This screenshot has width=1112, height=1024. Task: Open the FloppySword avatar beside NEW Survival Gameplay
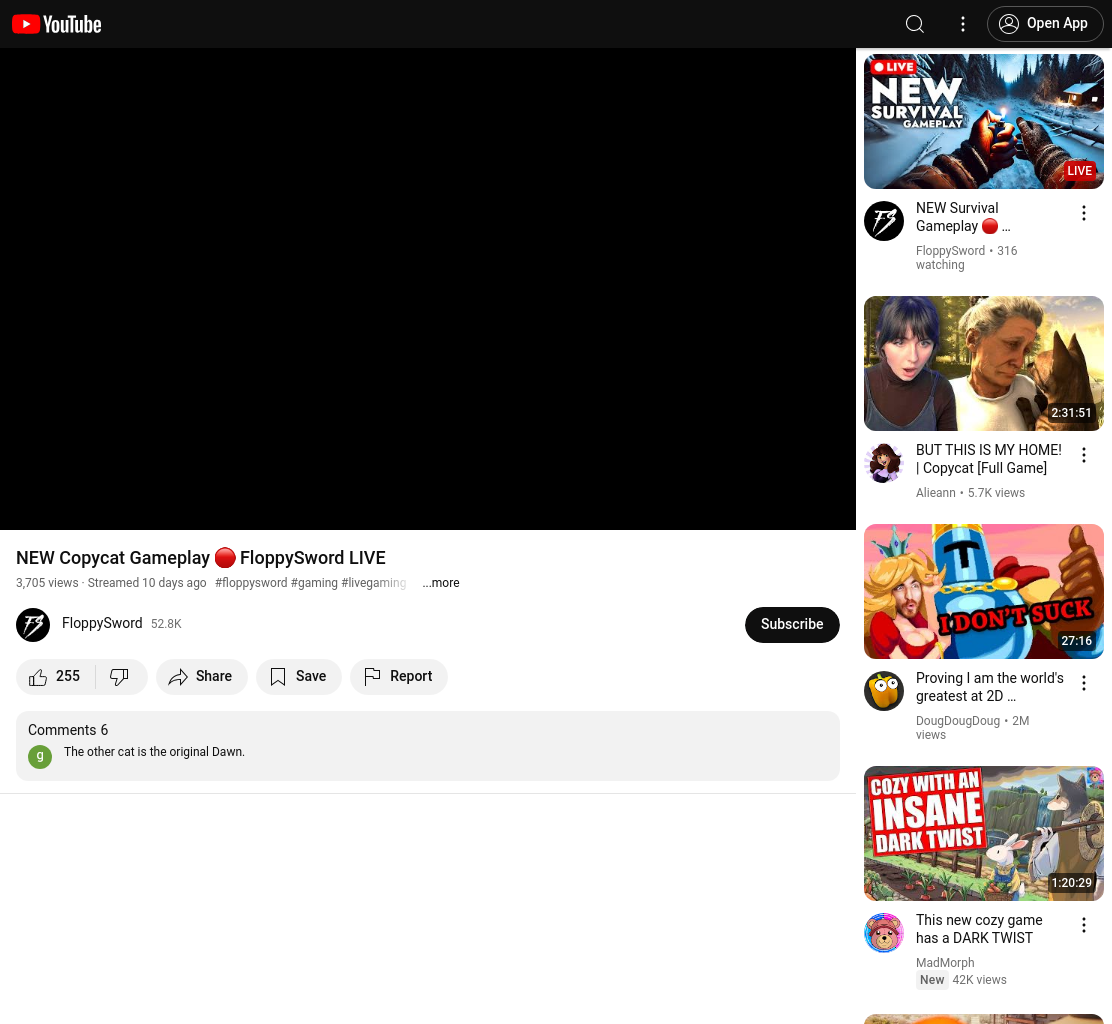point(884,221)
